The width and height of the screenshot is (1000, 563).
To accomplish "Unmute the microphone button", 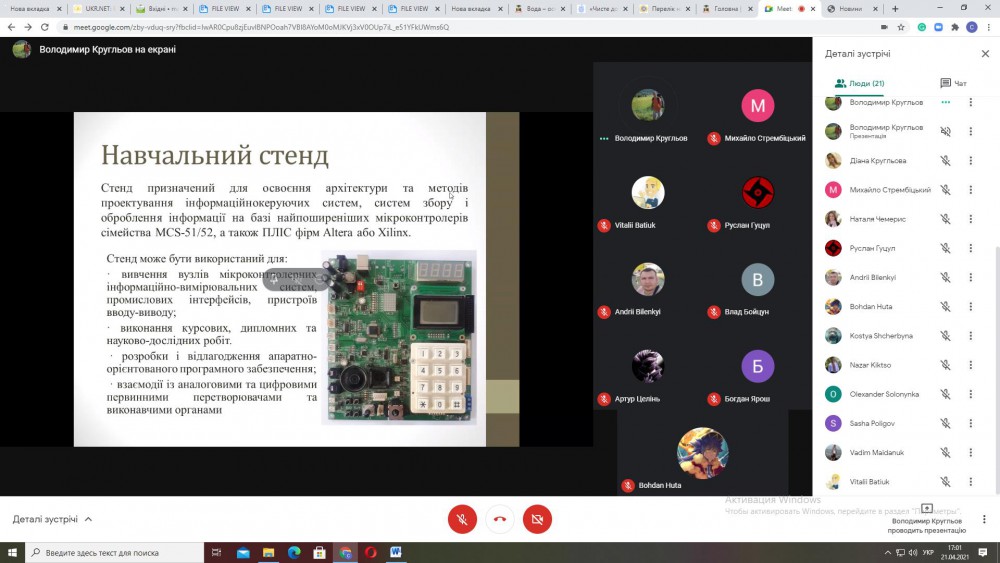I will pyautogui.click(x=462, y=519).
